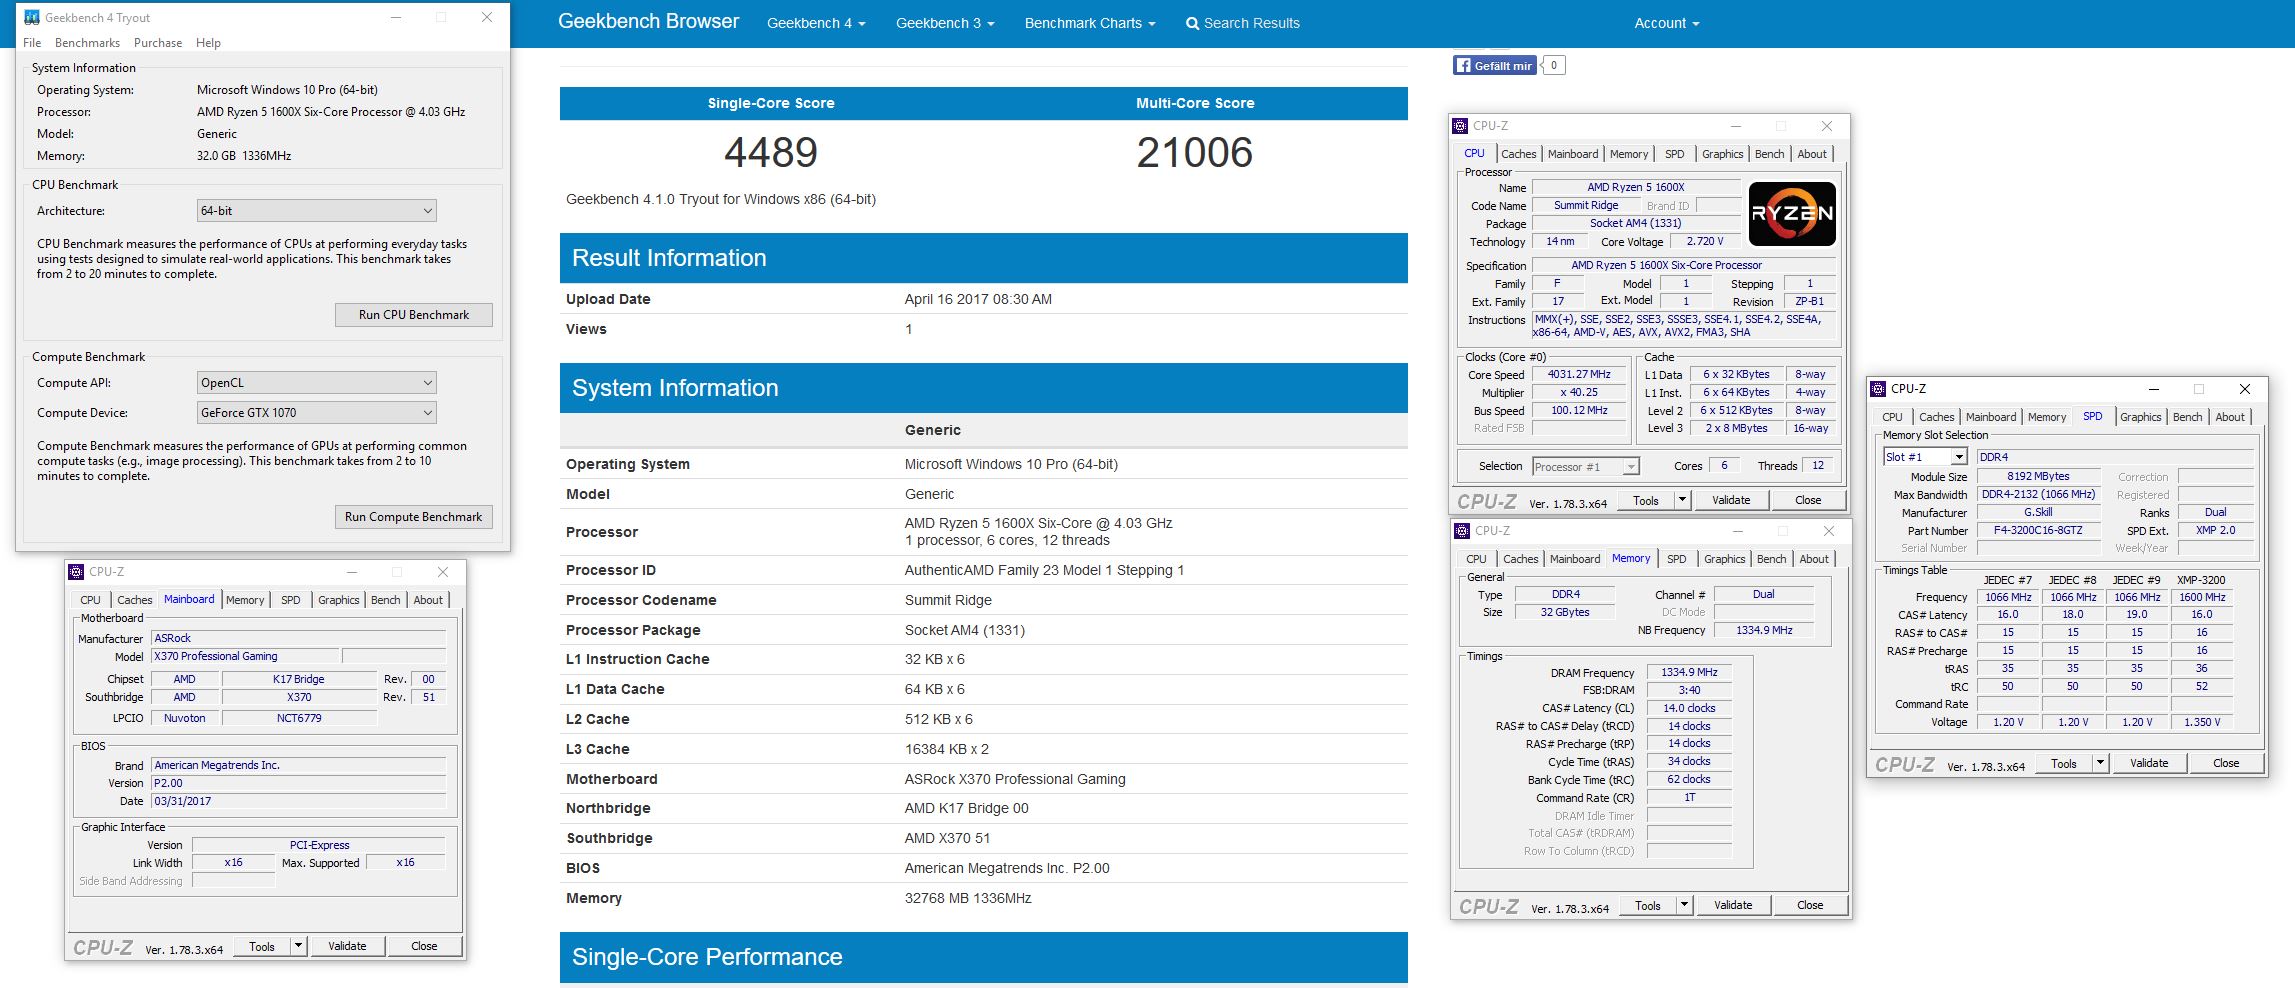Screen dimensions: 2295x988
Task: Open Tools arrow in CPU-Z Mainboard window
Action: pyautogui.click(x=298, y=946)
